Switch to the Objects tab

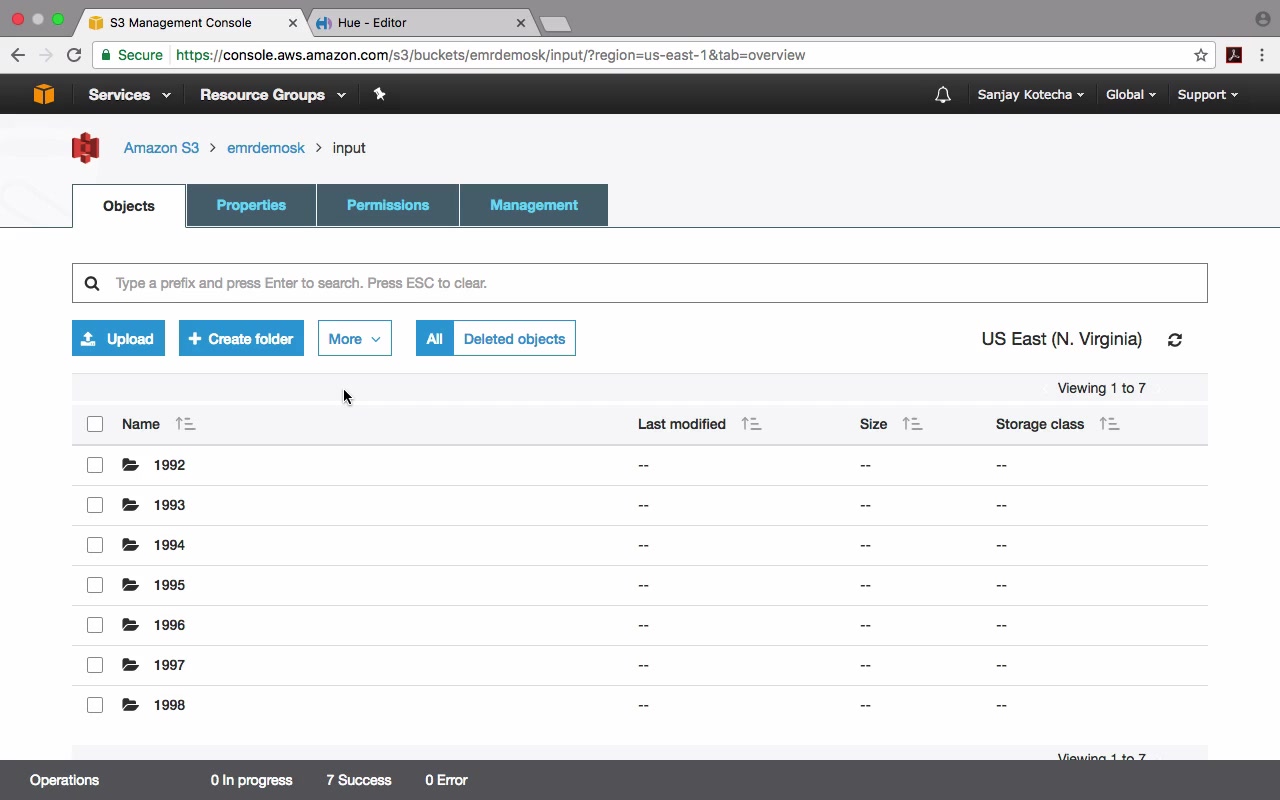coord(129,206)
